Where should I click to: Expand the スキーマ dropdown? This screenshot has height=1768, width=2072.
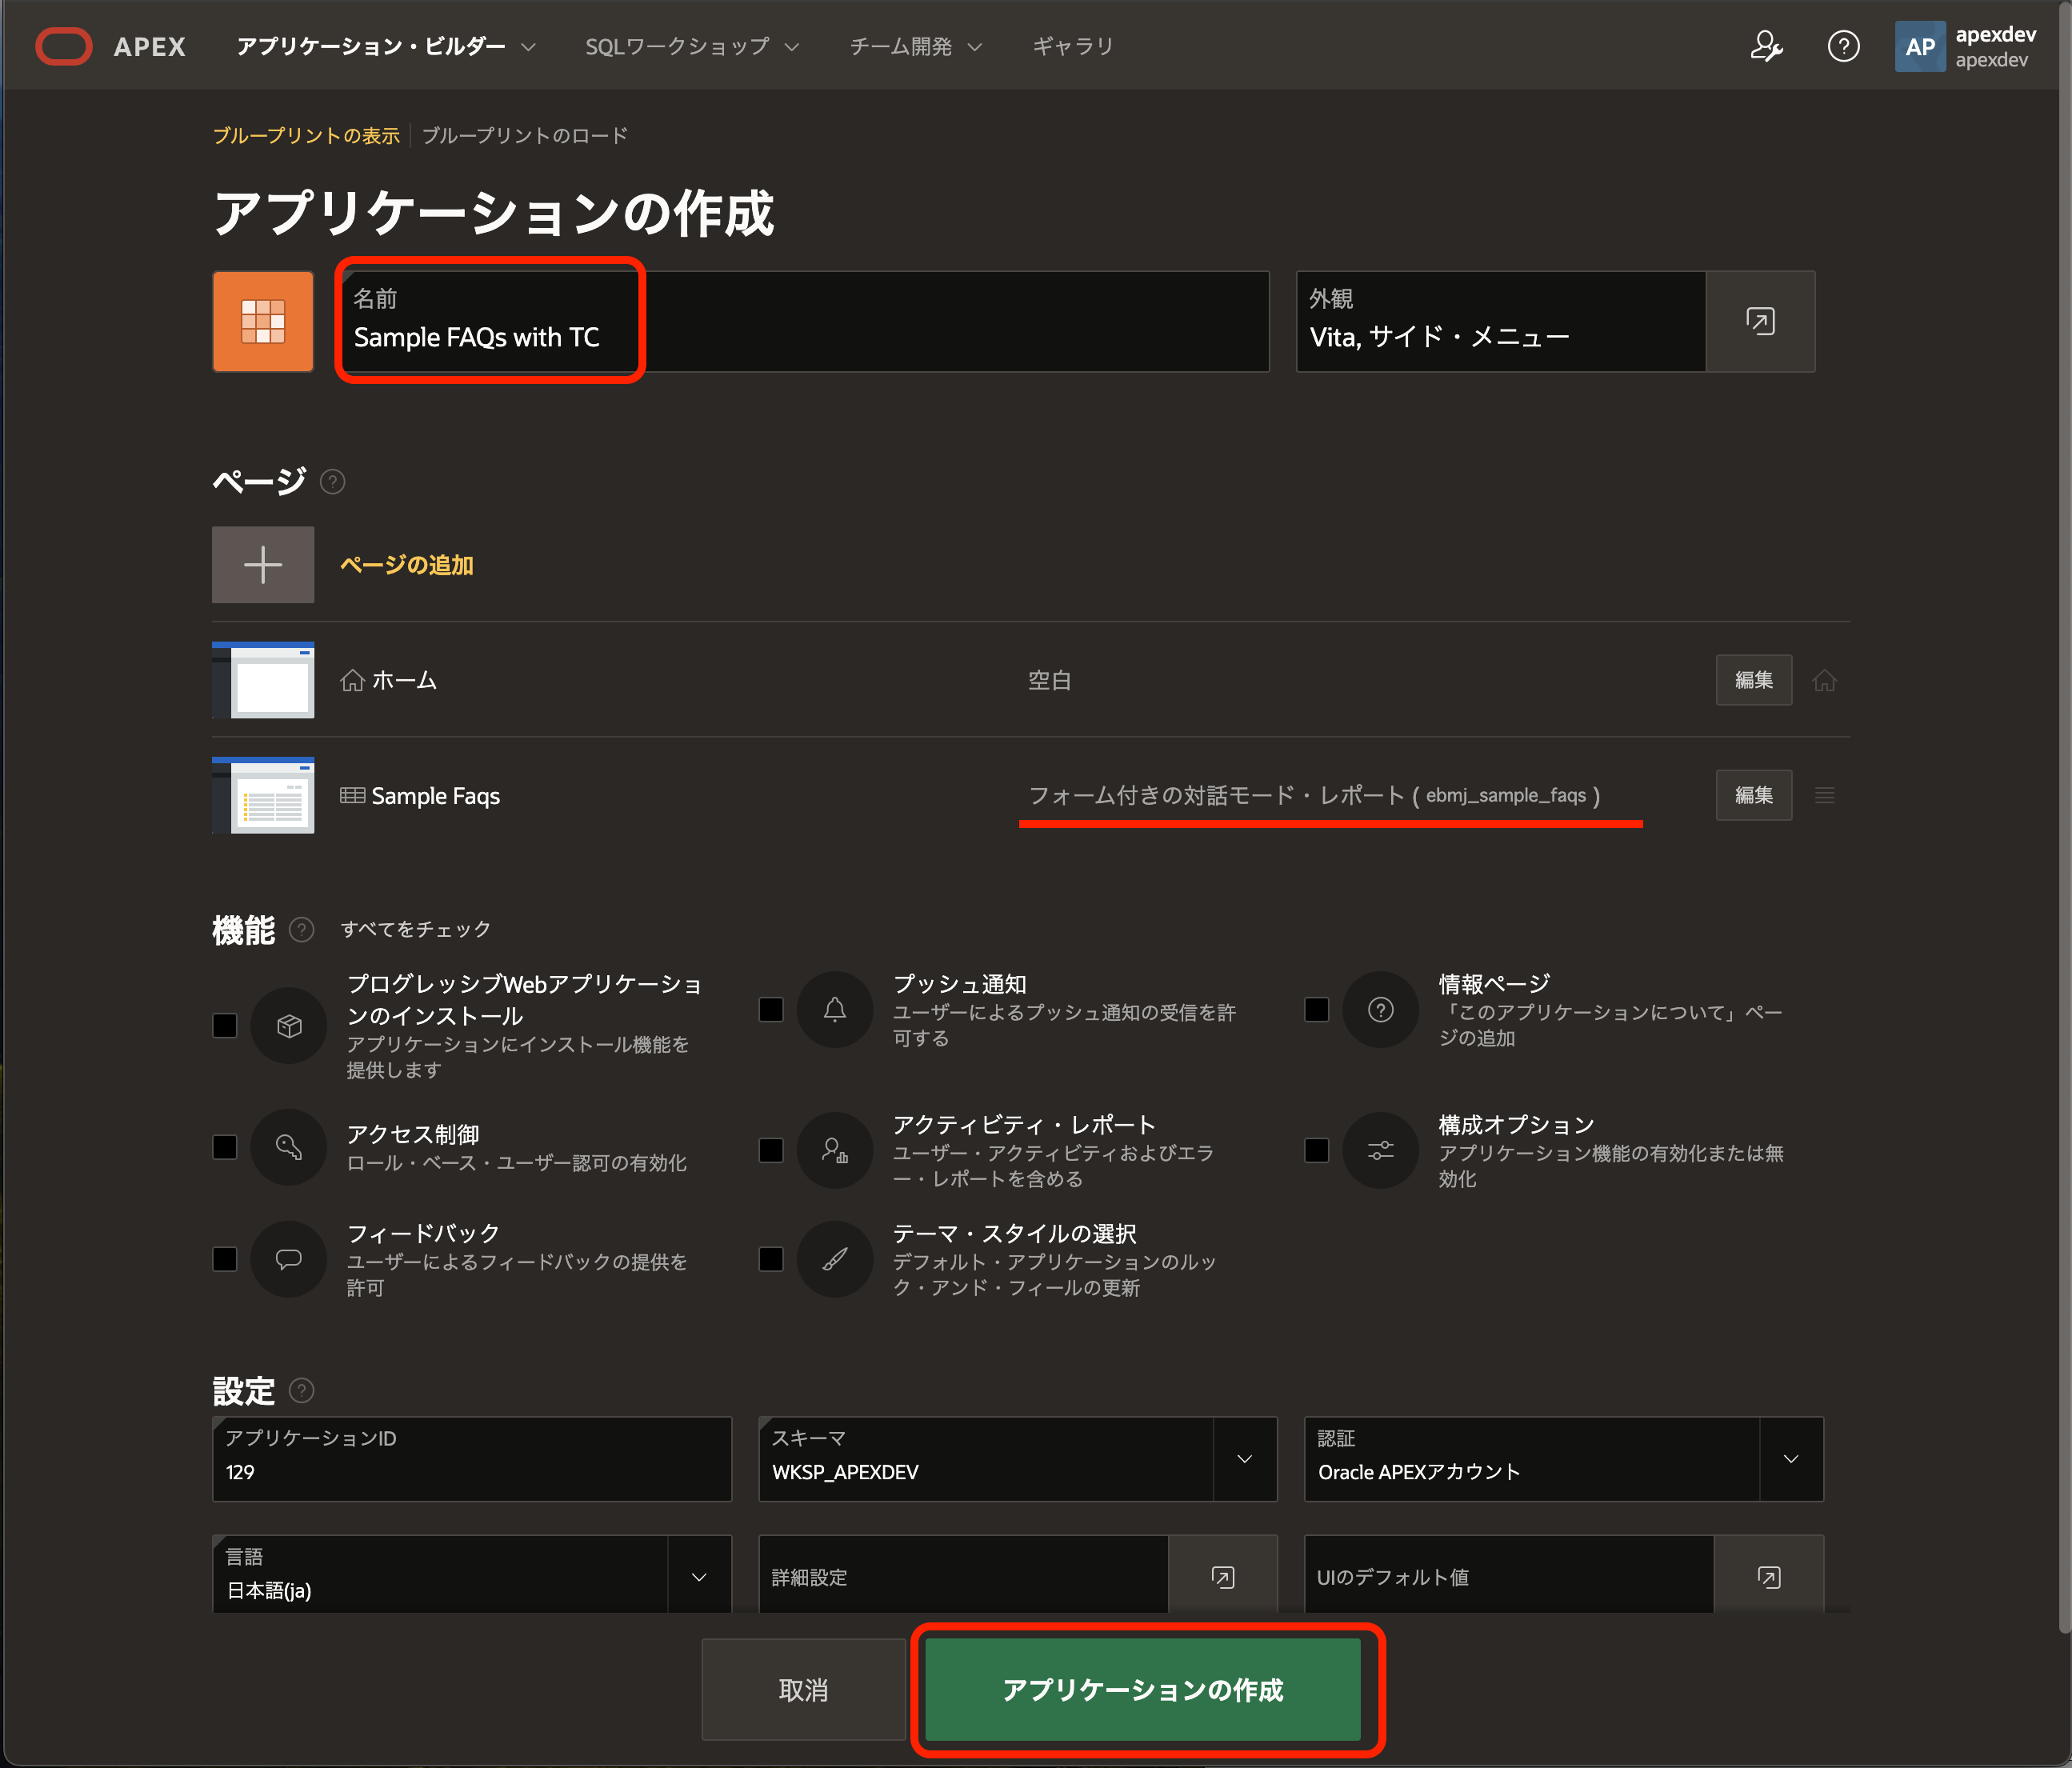[1244, 1459]
